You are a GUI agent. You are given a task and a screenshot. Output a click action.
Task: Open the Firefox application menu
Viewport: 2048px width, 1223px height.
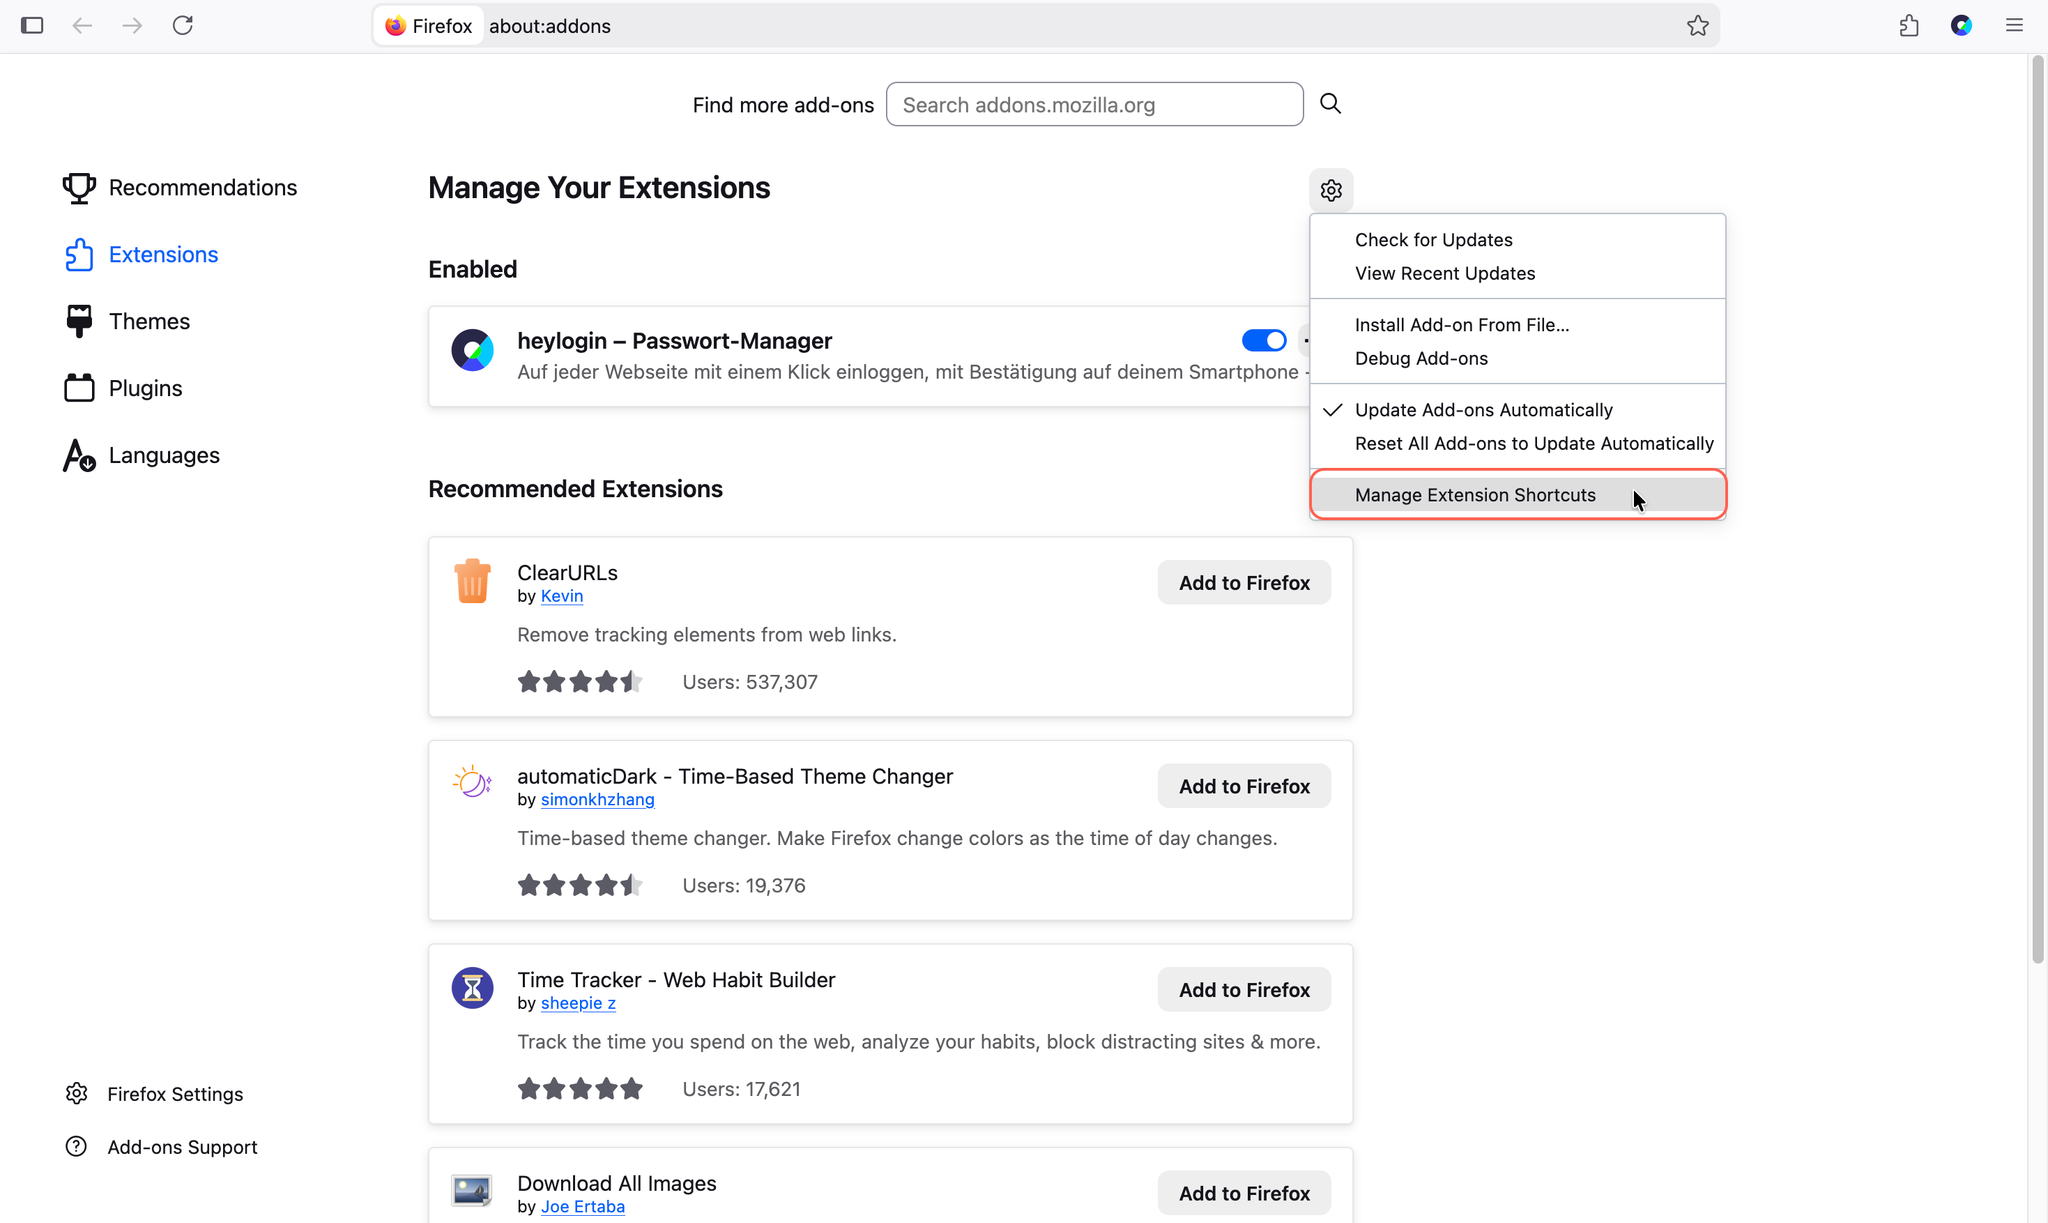2014,25
